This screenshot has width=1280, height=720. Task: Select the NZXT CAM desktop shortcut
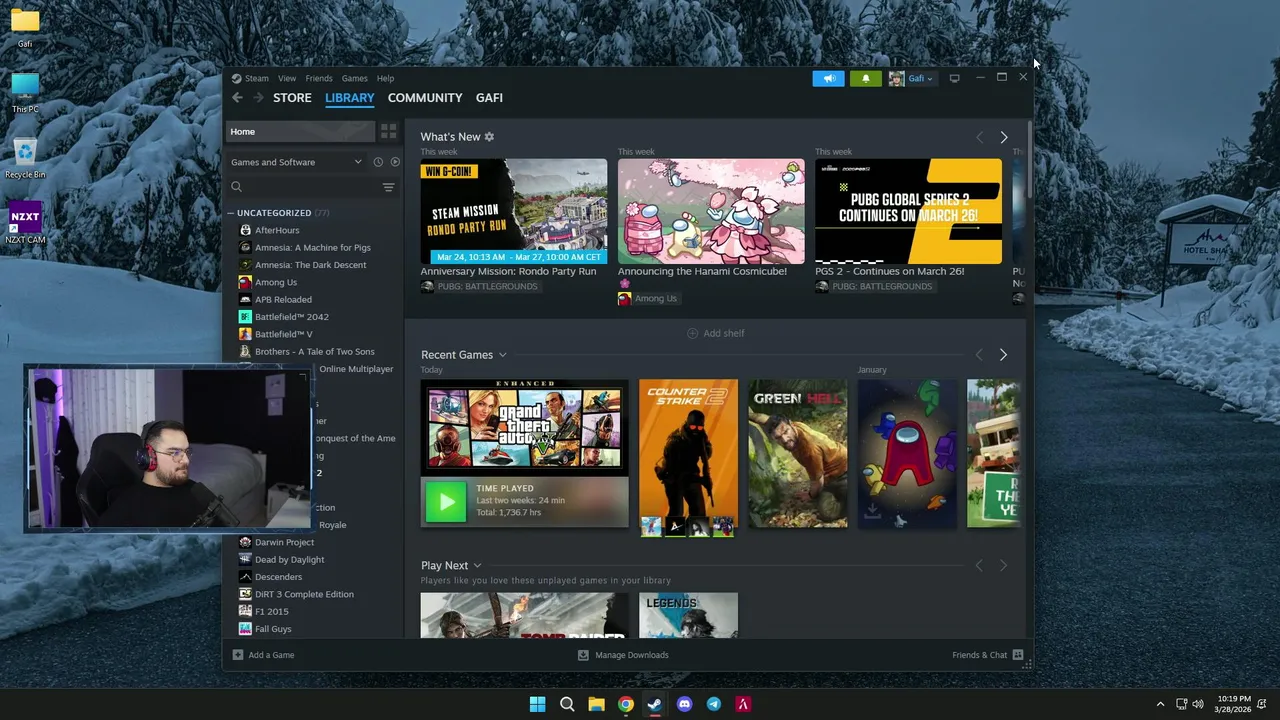(25, 223)
